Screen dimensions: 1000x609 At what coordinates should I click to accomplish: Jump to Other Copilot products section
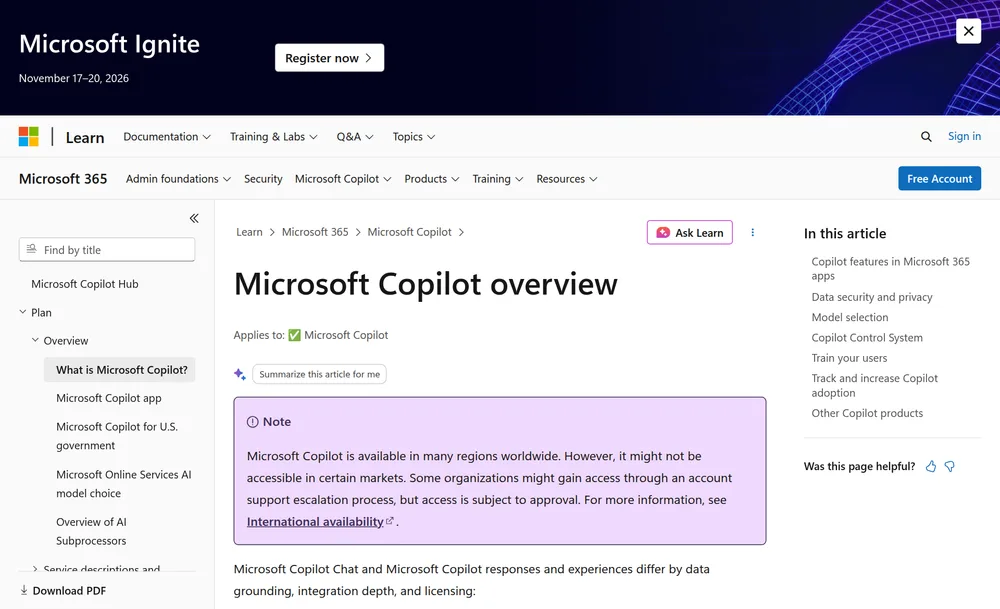click(x=867, y=413)
